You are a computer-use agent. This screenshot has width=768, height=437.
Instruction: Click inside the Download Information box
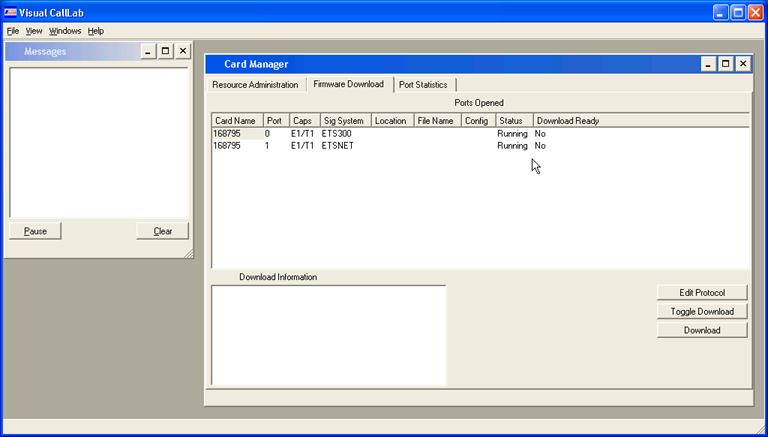329,335
